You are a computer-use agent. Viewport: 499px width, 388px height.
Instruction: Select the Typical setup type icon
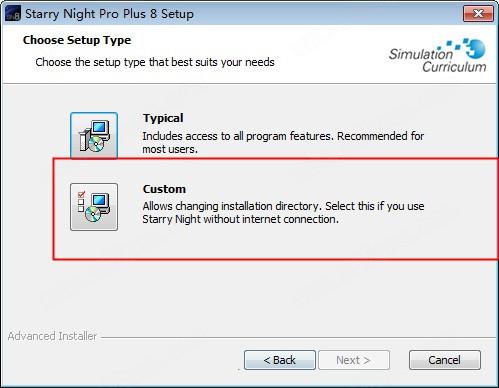(94, 135)
